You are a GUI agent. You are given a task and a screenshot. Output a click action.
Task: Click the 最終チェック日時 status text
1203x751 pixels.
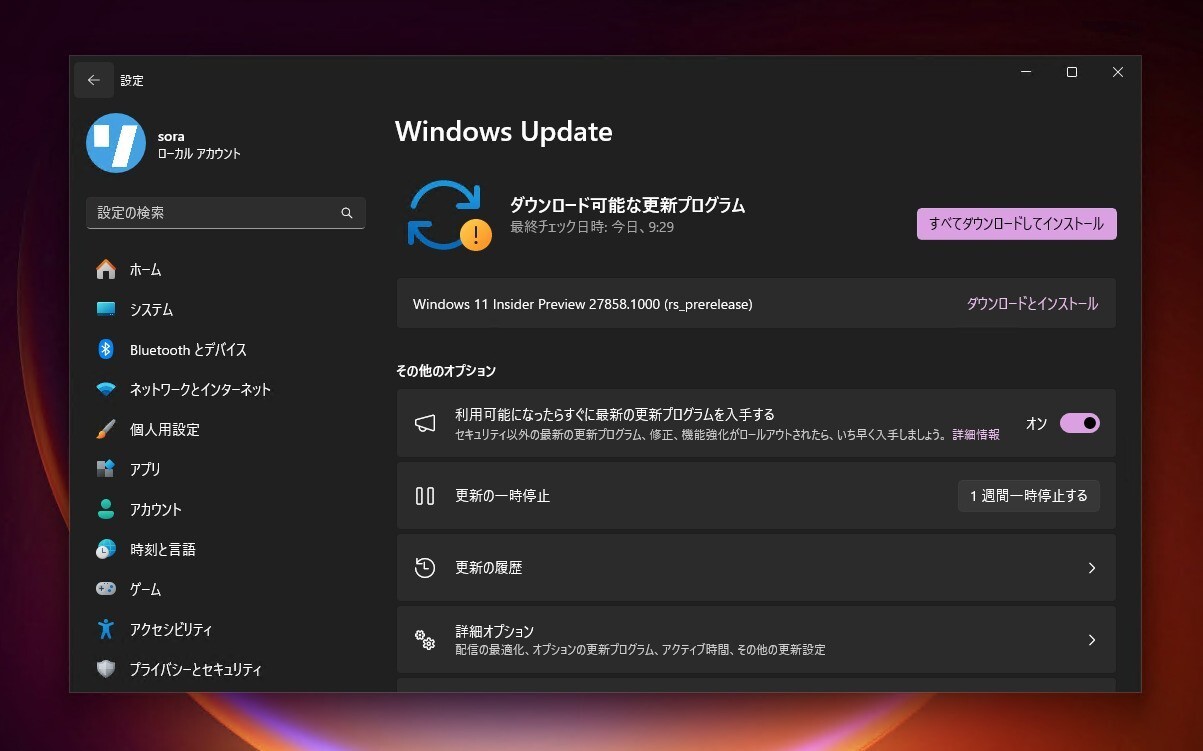[x=592, y=228]
